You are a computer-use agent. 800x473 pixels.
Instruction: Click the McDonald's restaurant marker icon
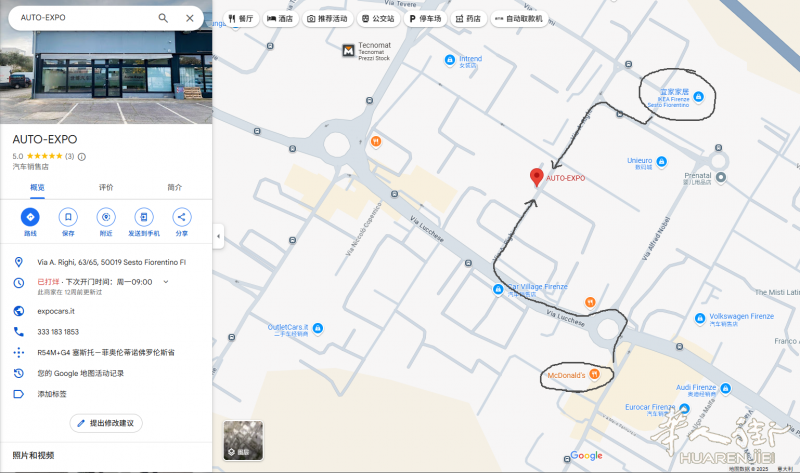[x=594, y=374]
